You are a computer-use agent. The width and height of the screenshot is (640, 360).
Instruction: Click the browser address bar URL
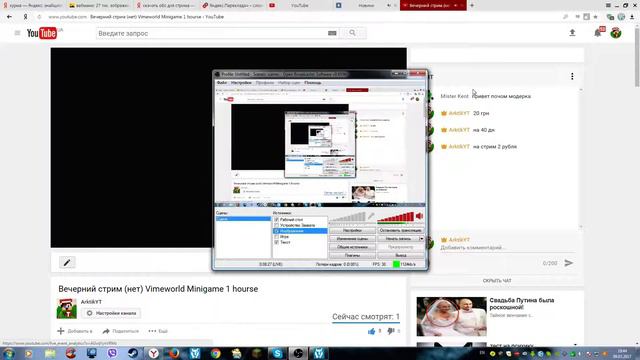tap(136, 17)
